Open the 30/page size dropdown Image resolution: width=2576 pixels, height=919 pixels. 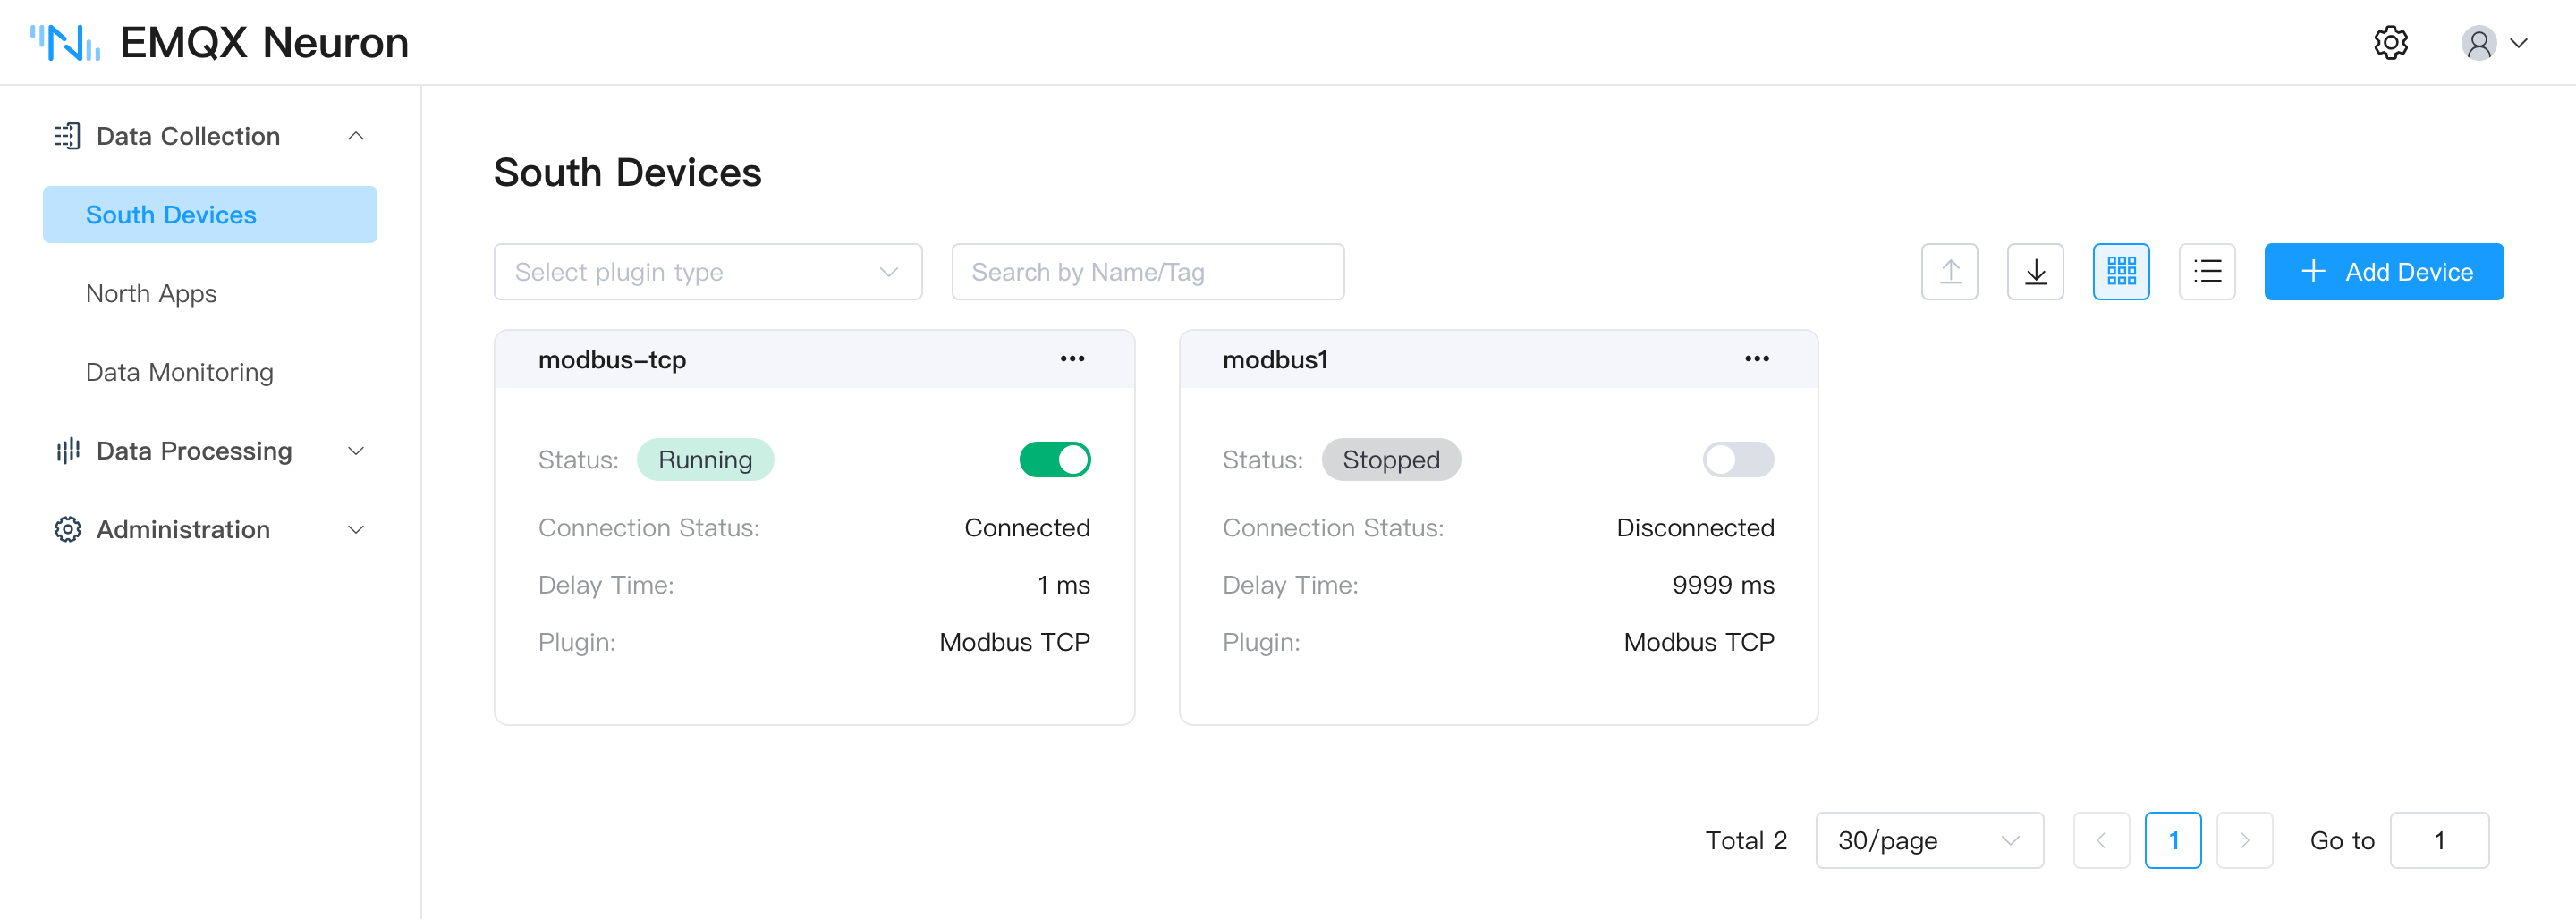1929,840
